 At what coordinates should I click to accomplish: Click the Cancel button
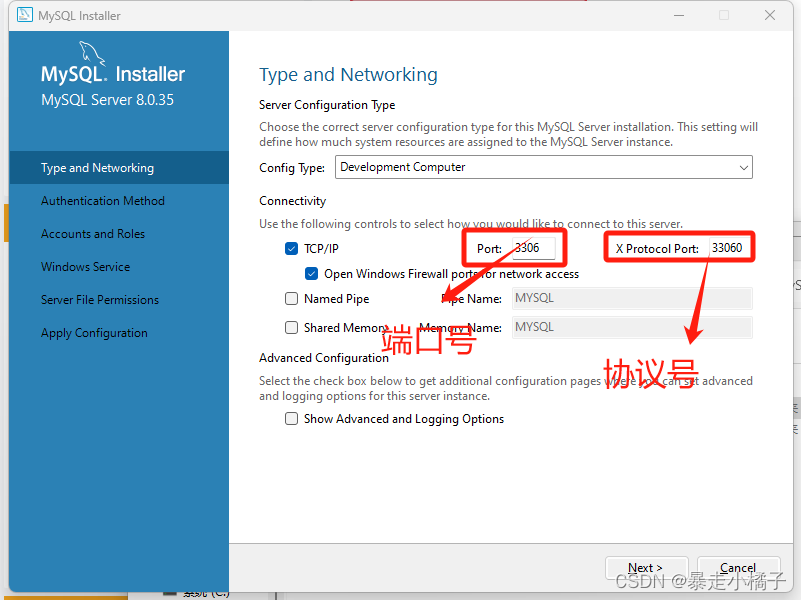coord(738,568)
